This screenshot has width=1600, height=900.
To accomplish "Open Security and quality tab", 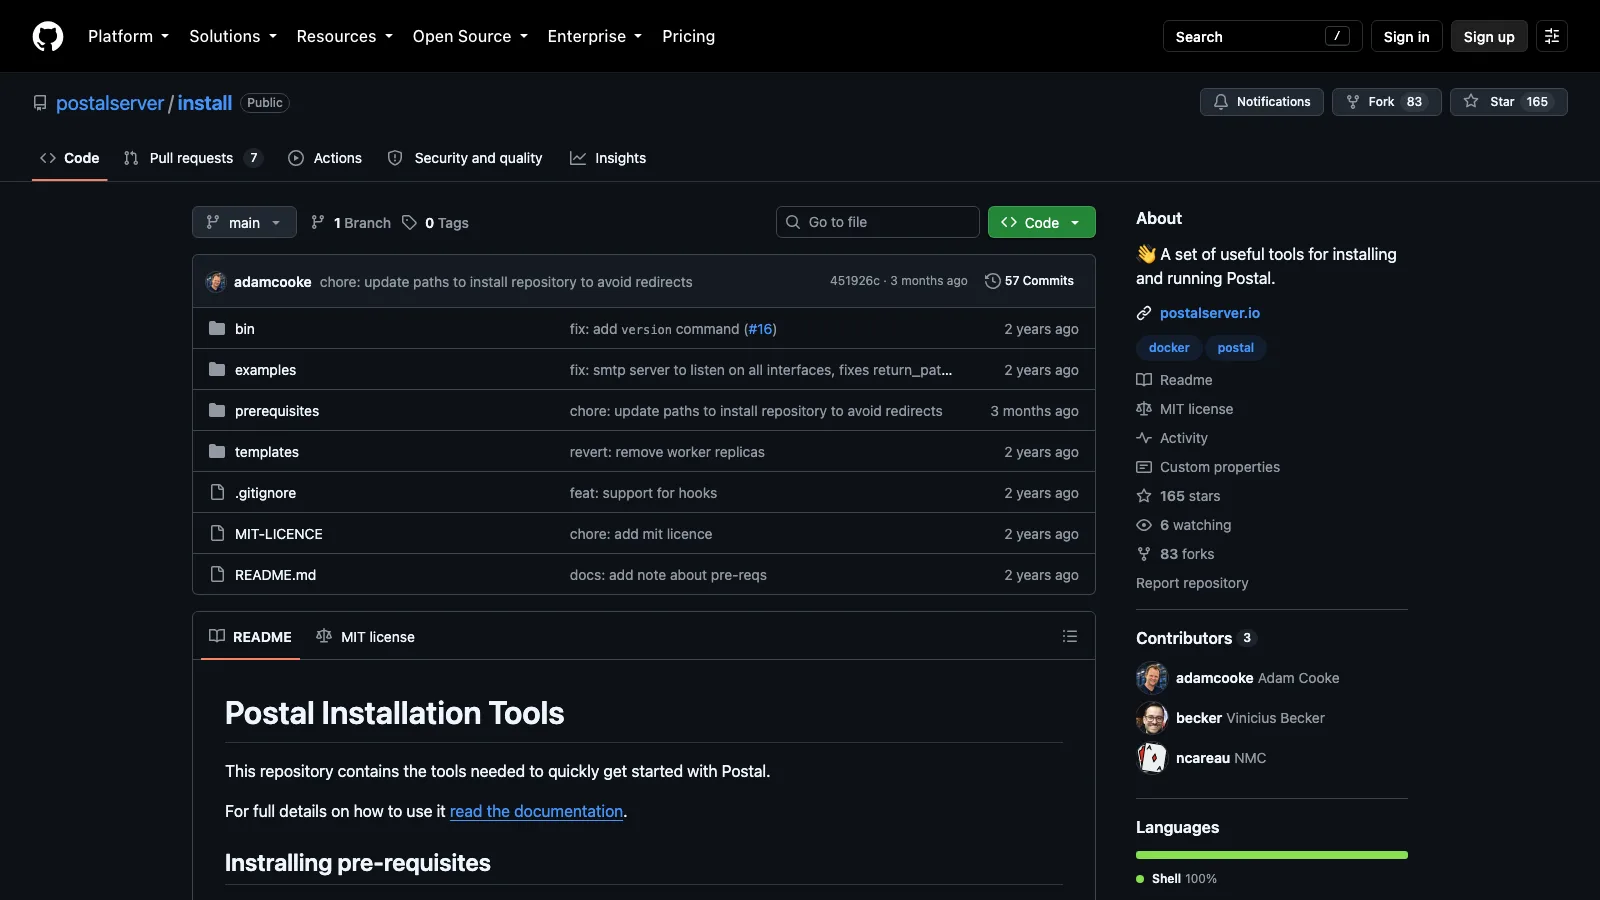I will [x=465, y=158].
